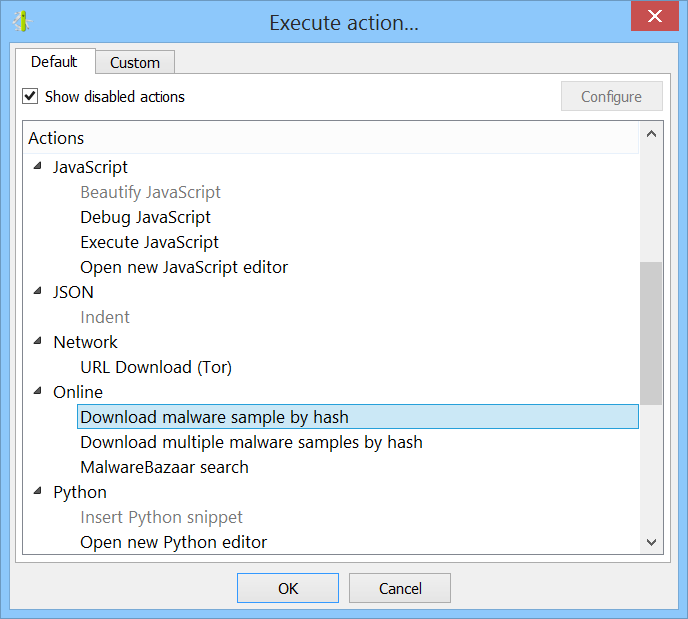This screenshot has height=619, width=688.
Task: Collapse the Python tree group
Action: point(38,491)
